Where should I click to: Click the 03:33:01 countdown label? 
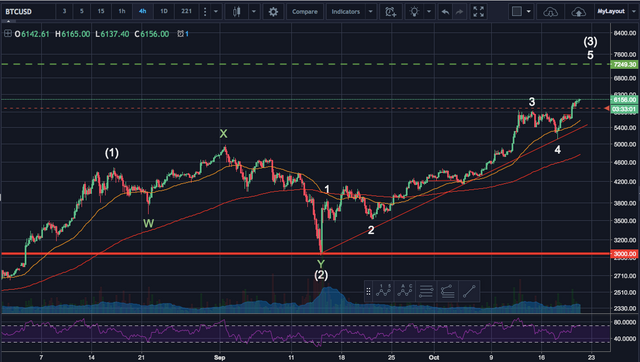(x=624, y=109)
